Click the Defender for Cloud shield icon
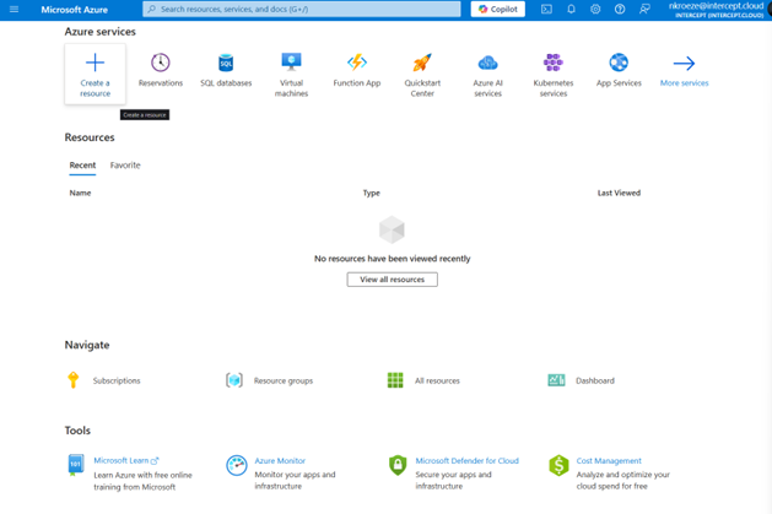The width and height of the screenshot is (772, 514). [x=397, y=465]
